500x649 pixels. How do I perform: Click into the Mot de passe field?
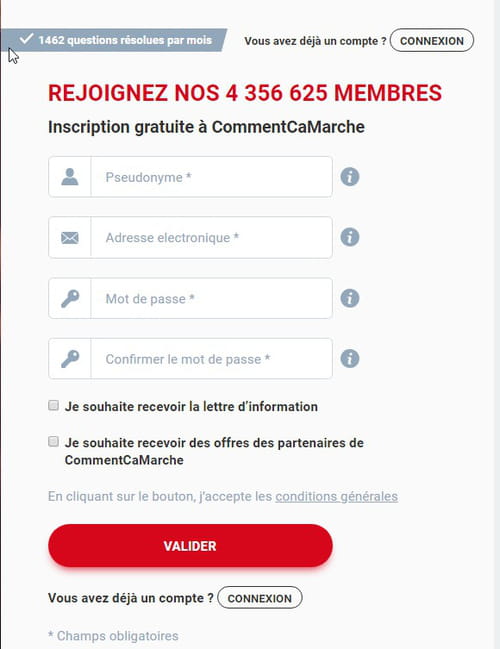point(212,298)
